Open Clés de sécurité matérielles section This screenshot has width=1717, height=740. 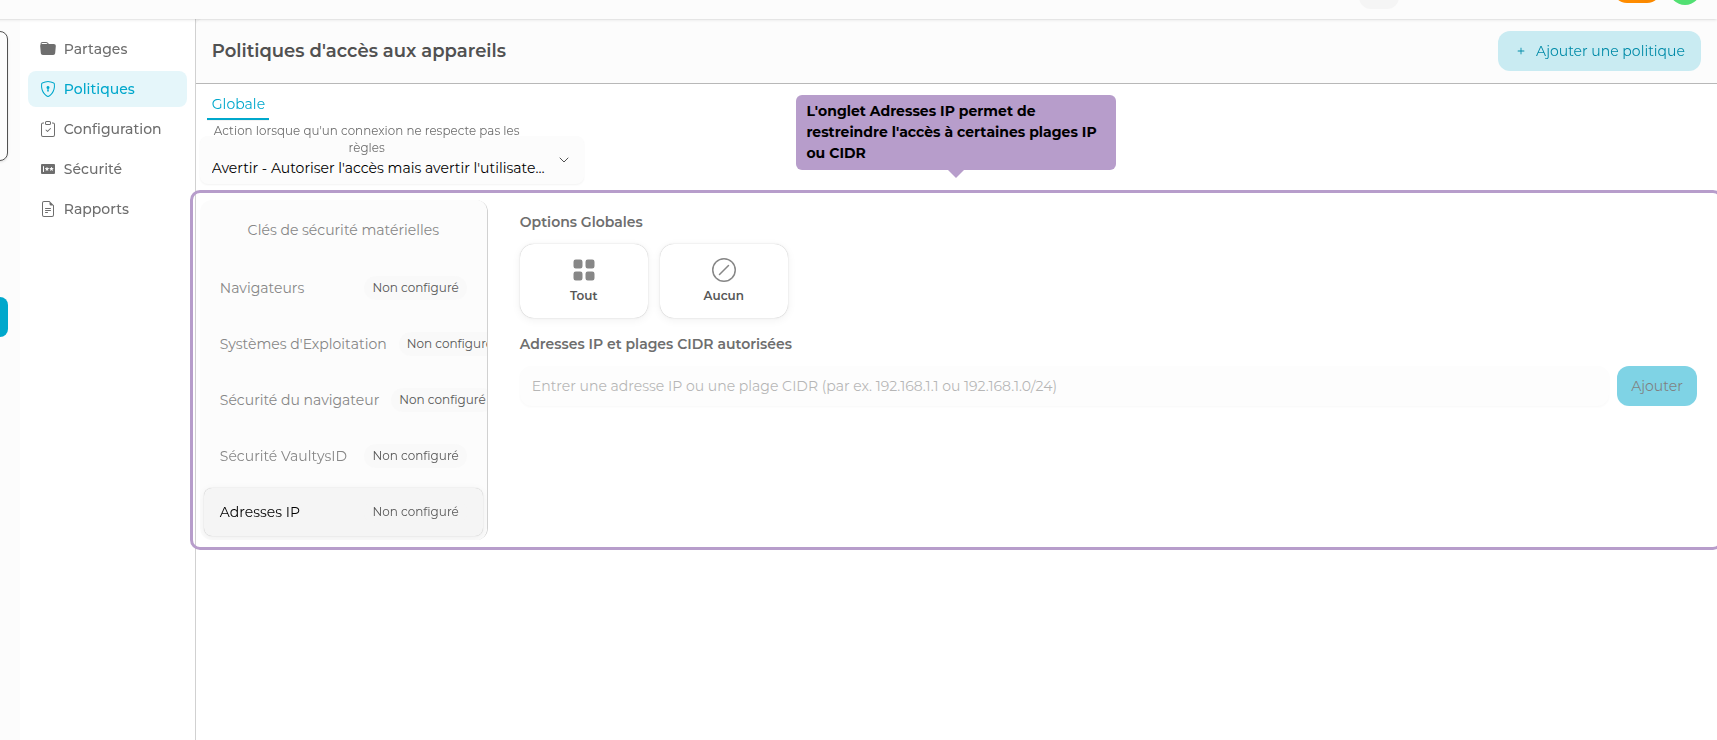click(x=343, y=230)
